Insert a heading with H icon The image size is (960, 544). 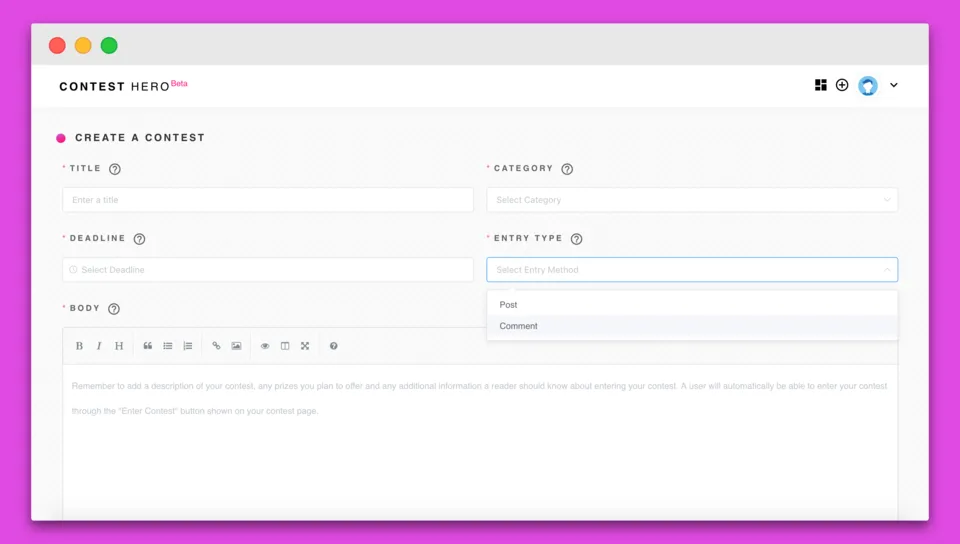119,346
